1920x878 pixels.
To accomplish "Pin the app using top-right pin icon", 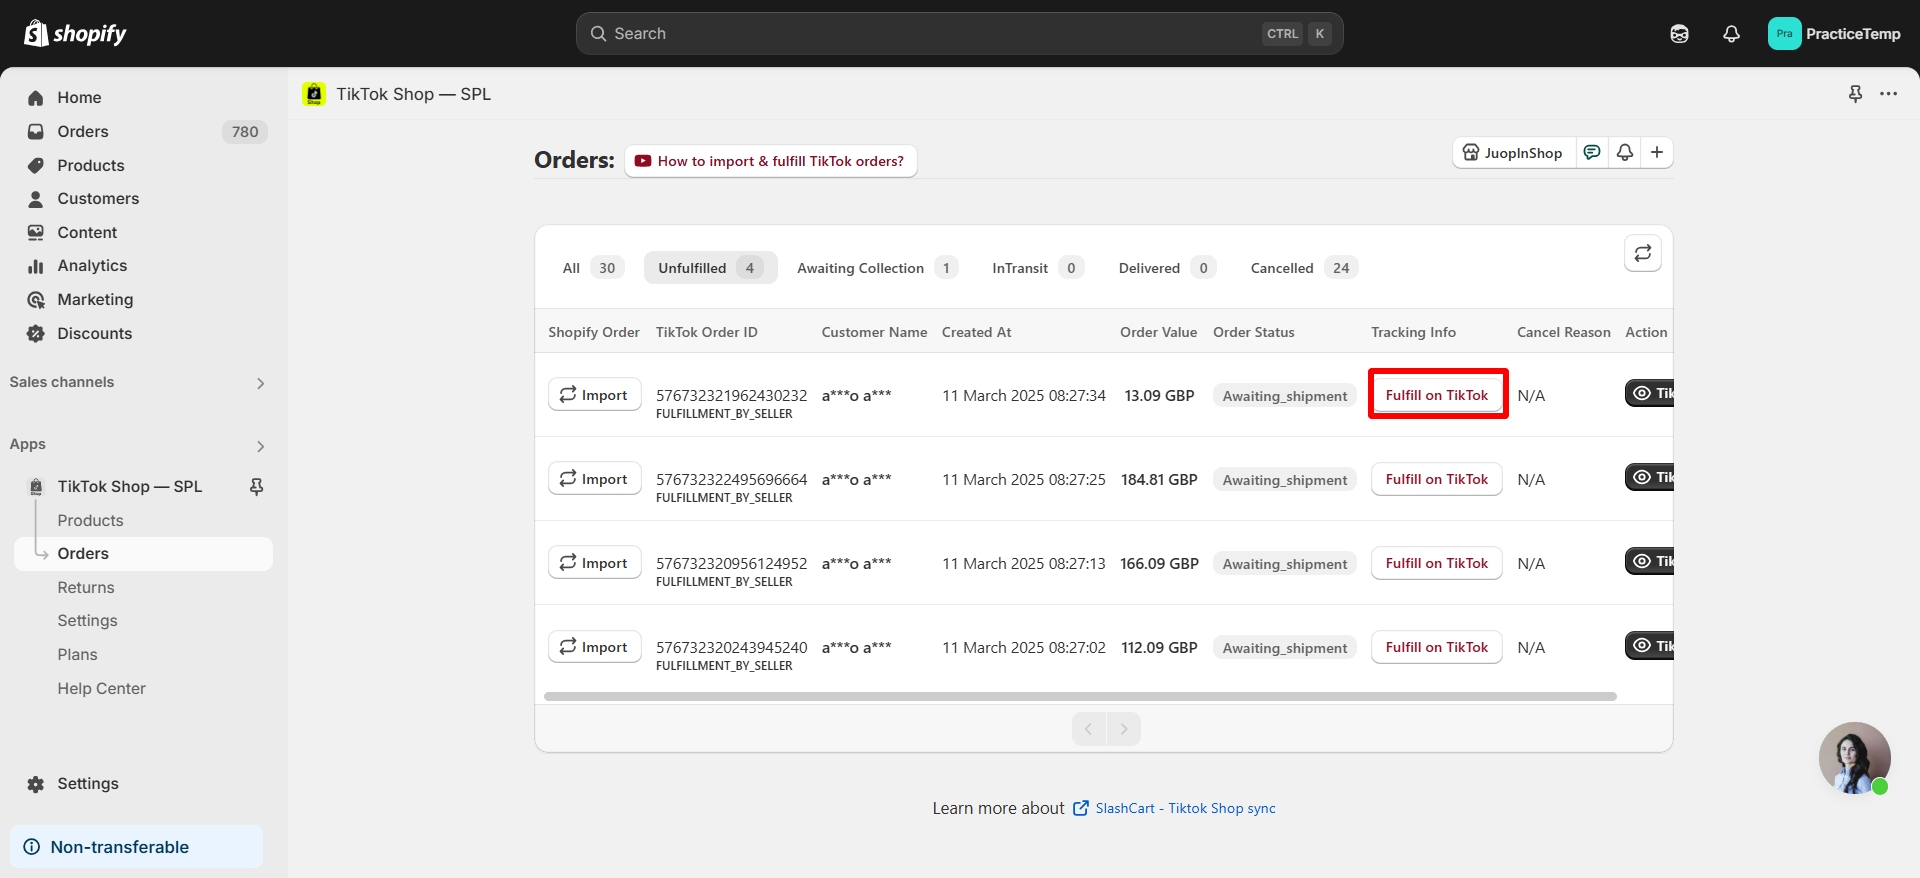I will tap(1855, 94).
